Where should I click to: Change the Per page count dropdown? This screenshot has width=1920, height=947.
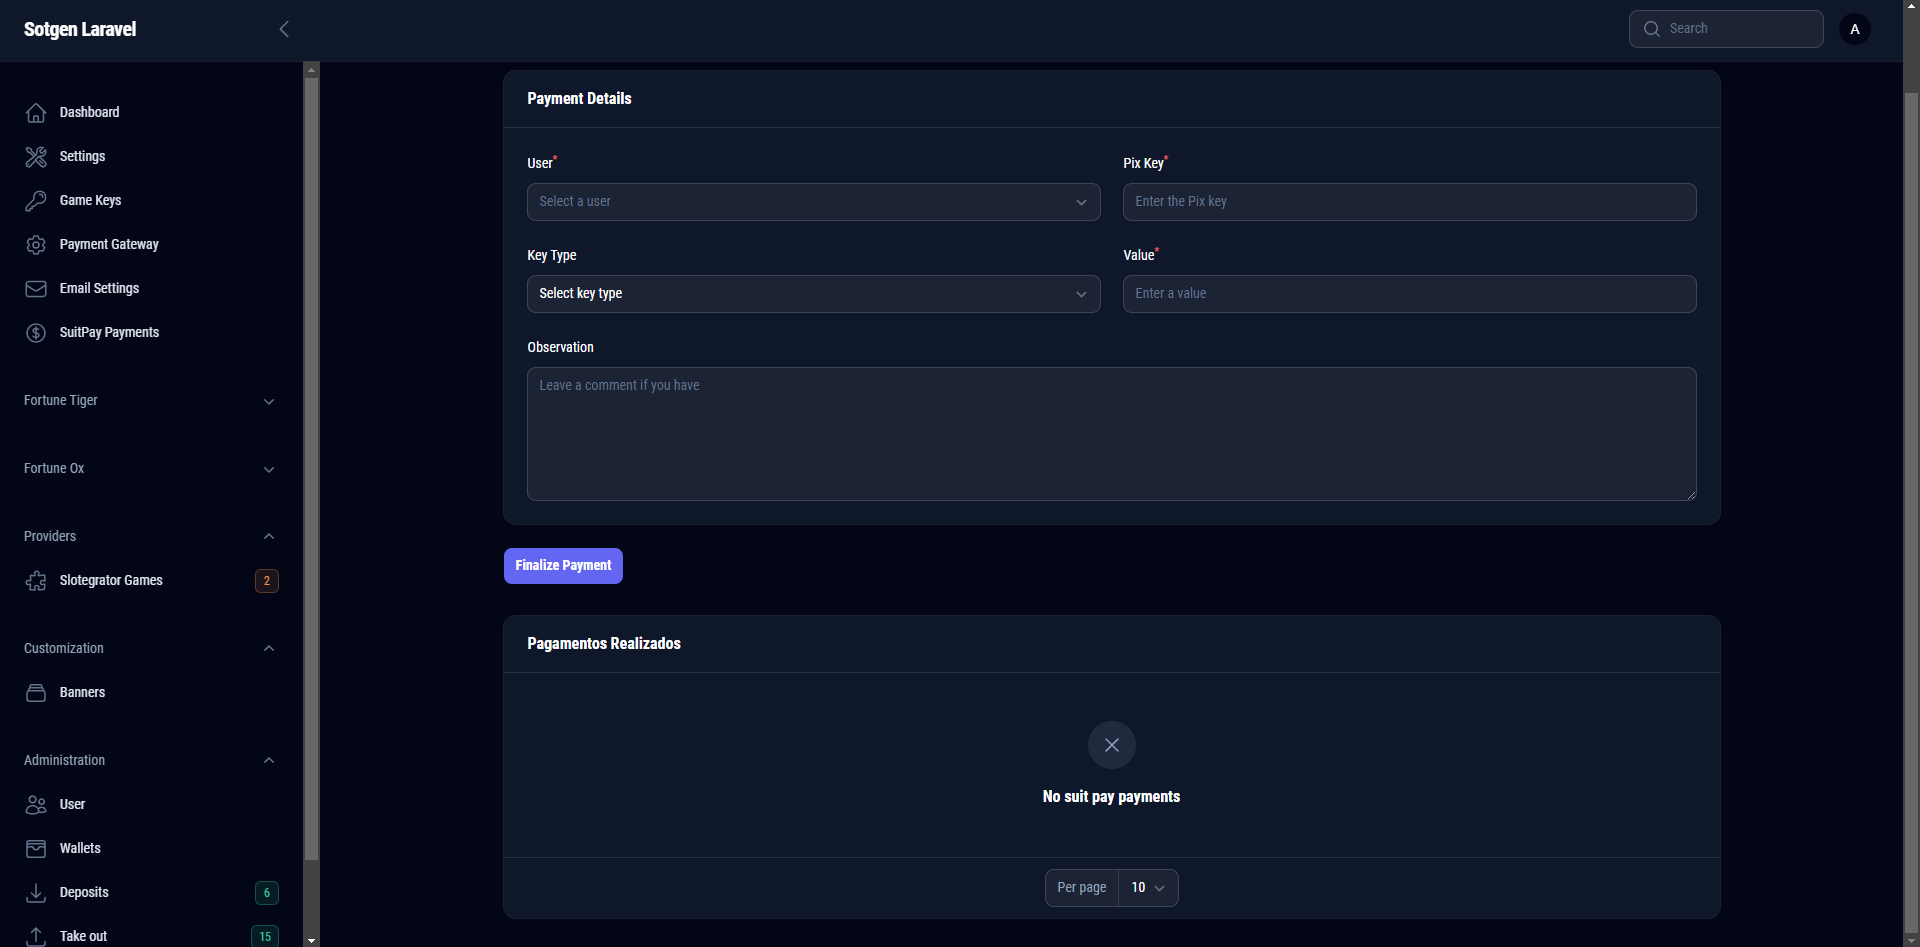[1147, 888]
